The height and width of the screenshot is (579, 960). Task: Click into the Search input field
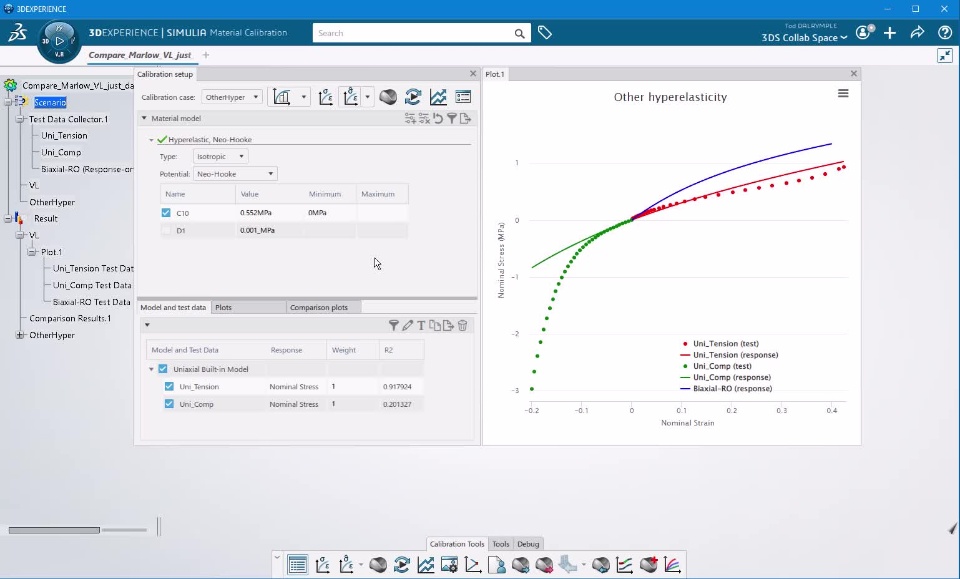[x=413, y=33]
